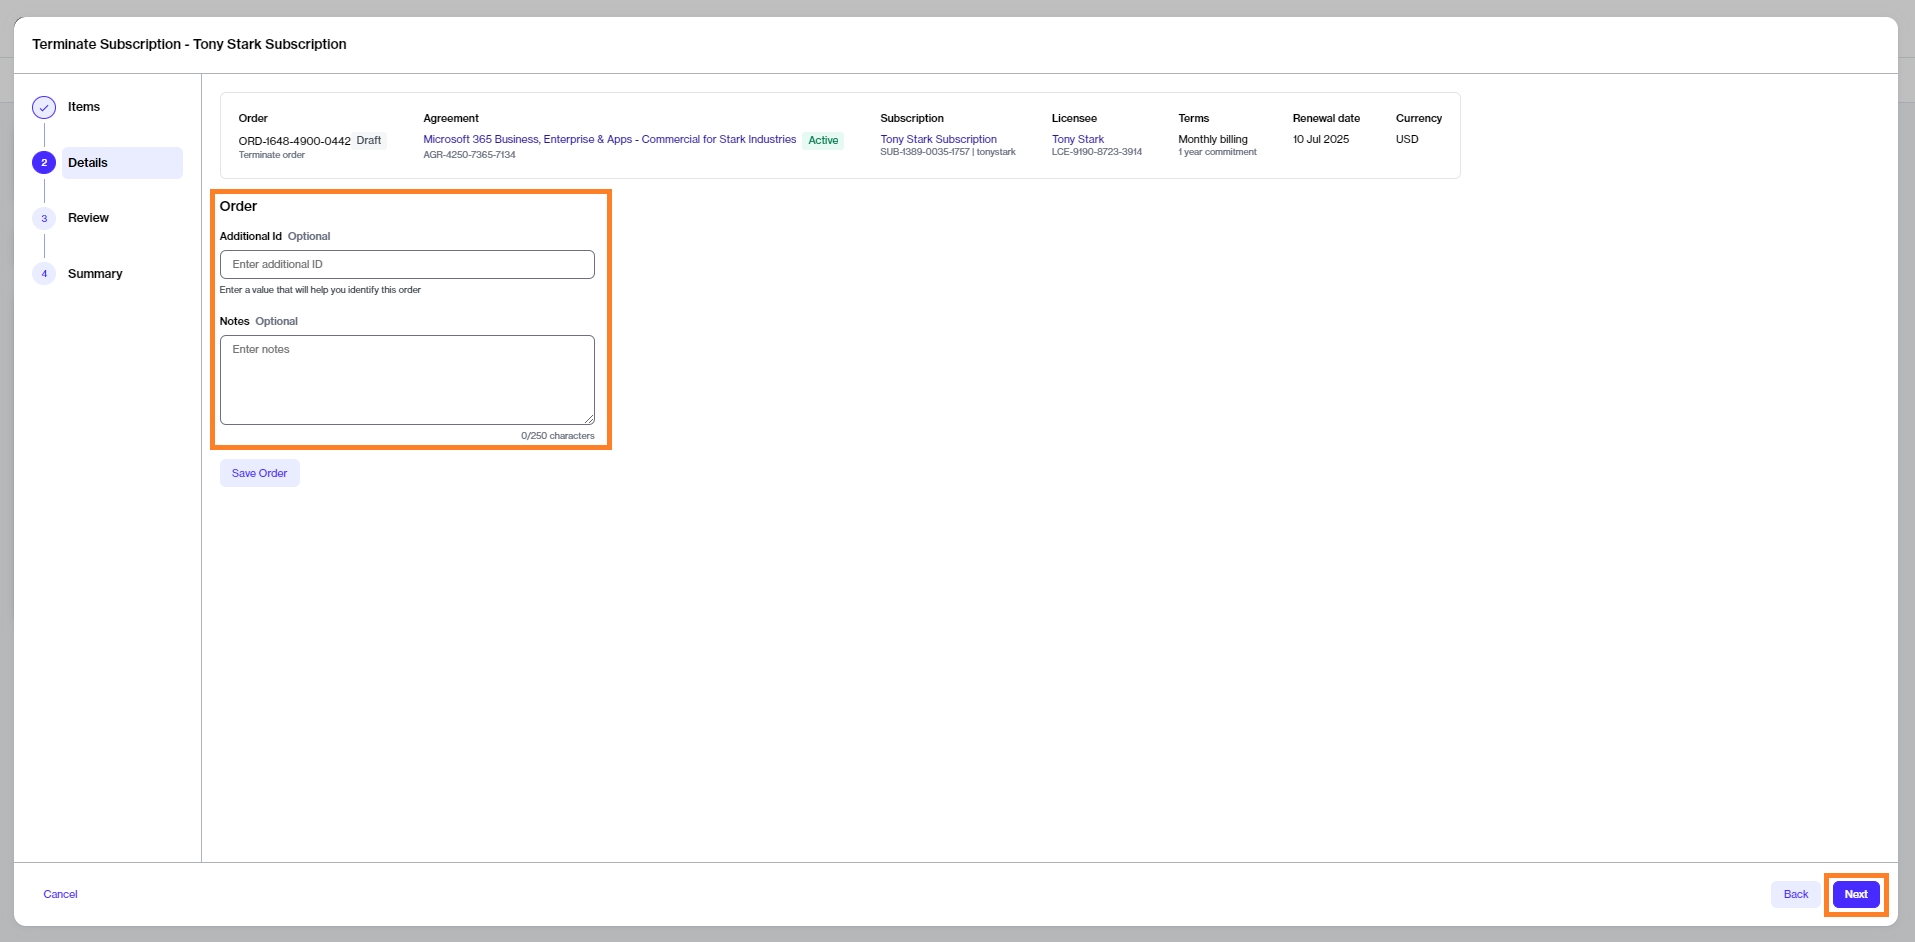Go back using the Back button
Viewport: 1915px width, 942px height.
1795,895
